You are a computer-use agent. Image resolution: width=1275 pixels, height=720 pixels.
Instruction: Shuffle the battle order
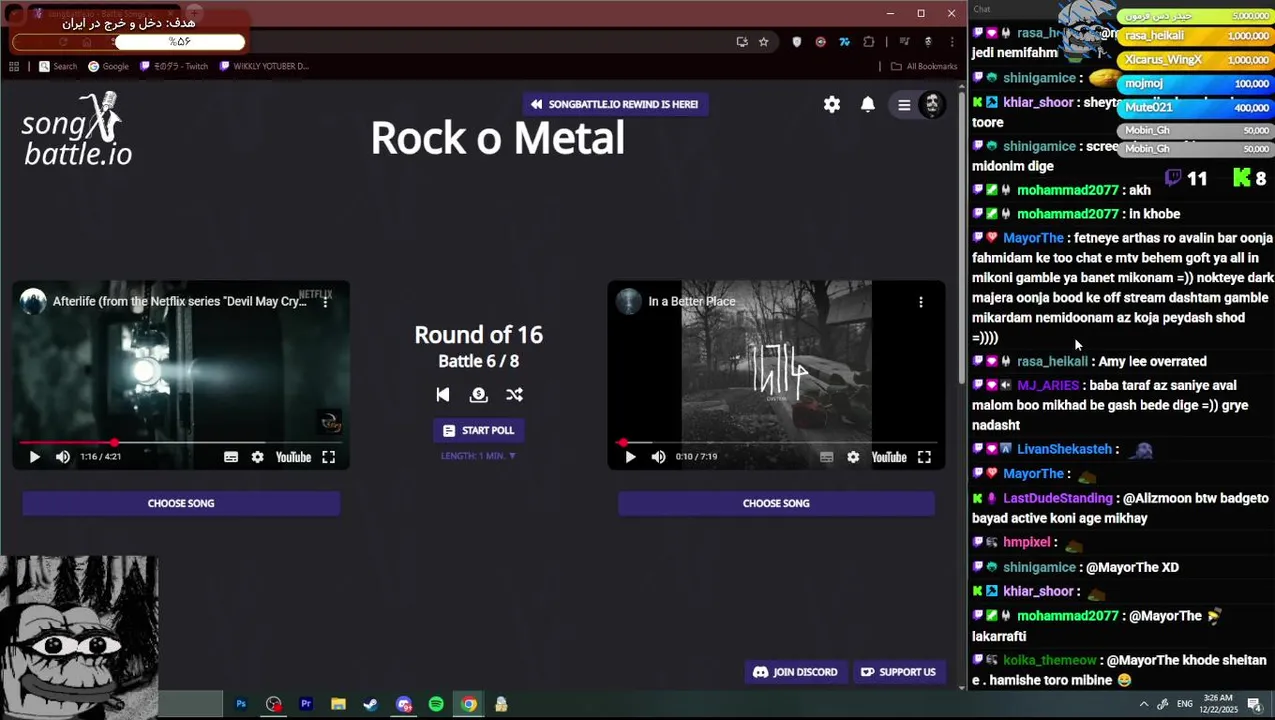[514, 394]
